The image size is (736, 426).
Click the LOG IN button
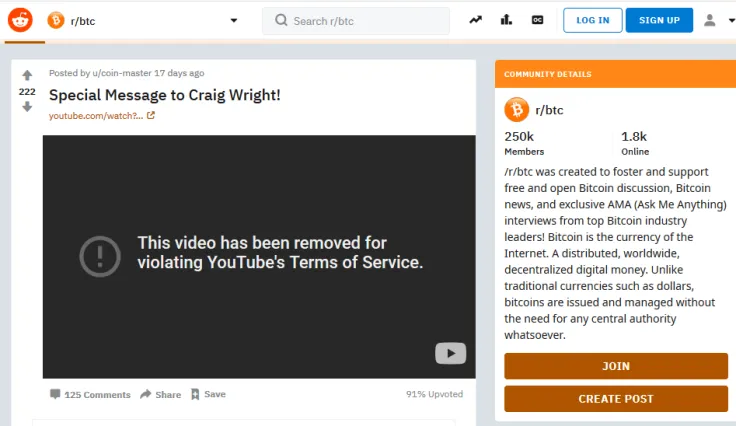click(x=592, y=20)
